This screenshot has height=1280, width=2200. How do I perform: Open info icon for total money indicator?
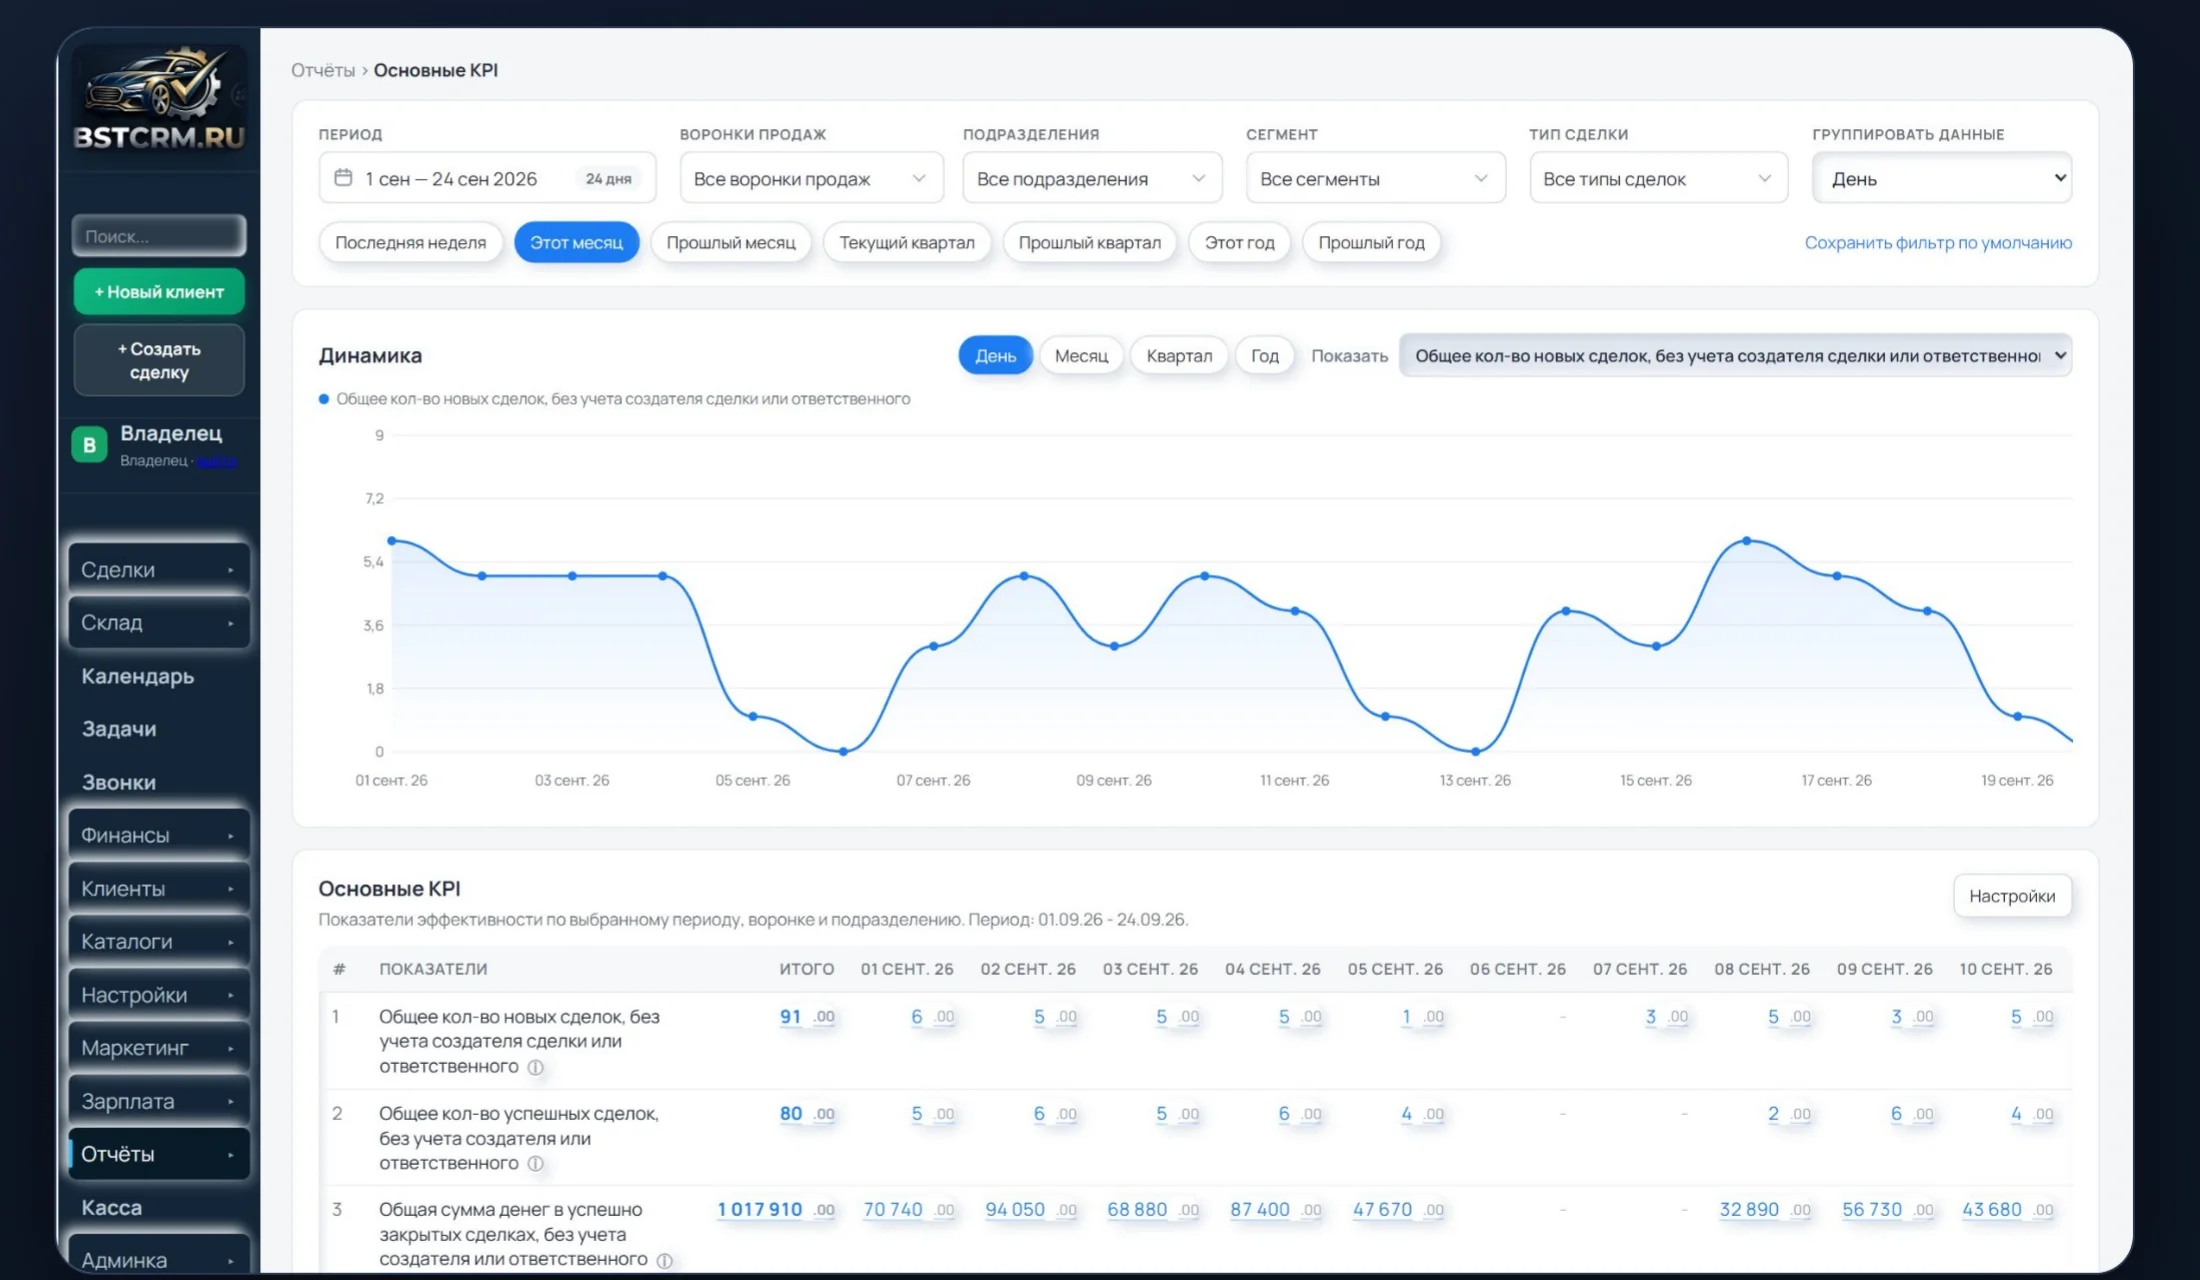664,1260
